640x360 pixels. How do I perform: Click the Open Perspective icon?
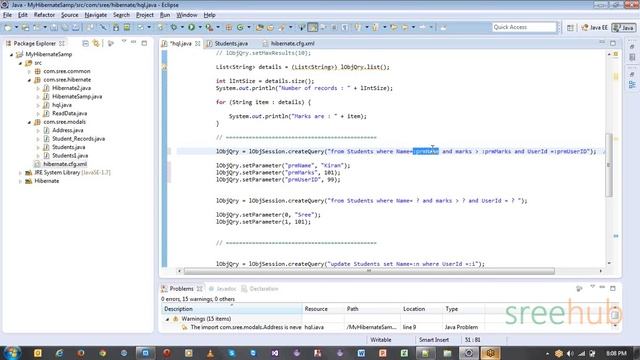(570, 27)
